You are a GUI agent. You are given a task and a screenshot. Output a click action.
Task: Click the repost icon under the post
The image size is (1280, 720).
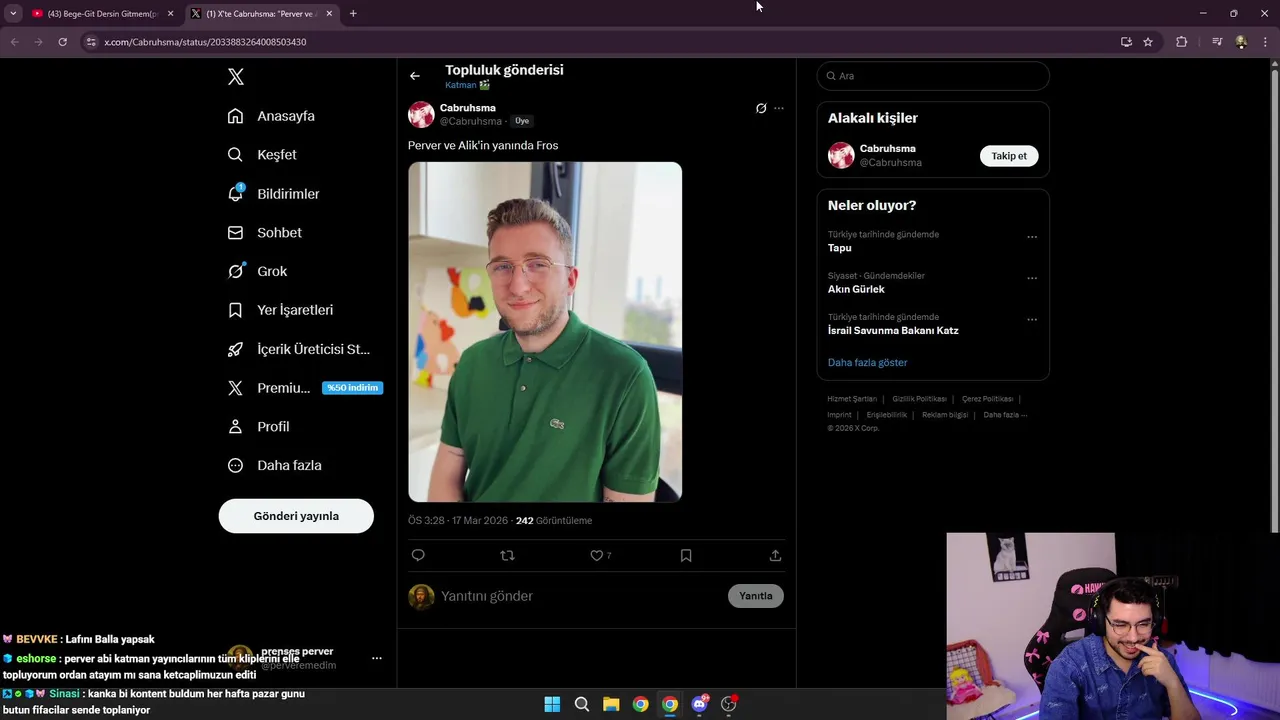coord(507,556)
